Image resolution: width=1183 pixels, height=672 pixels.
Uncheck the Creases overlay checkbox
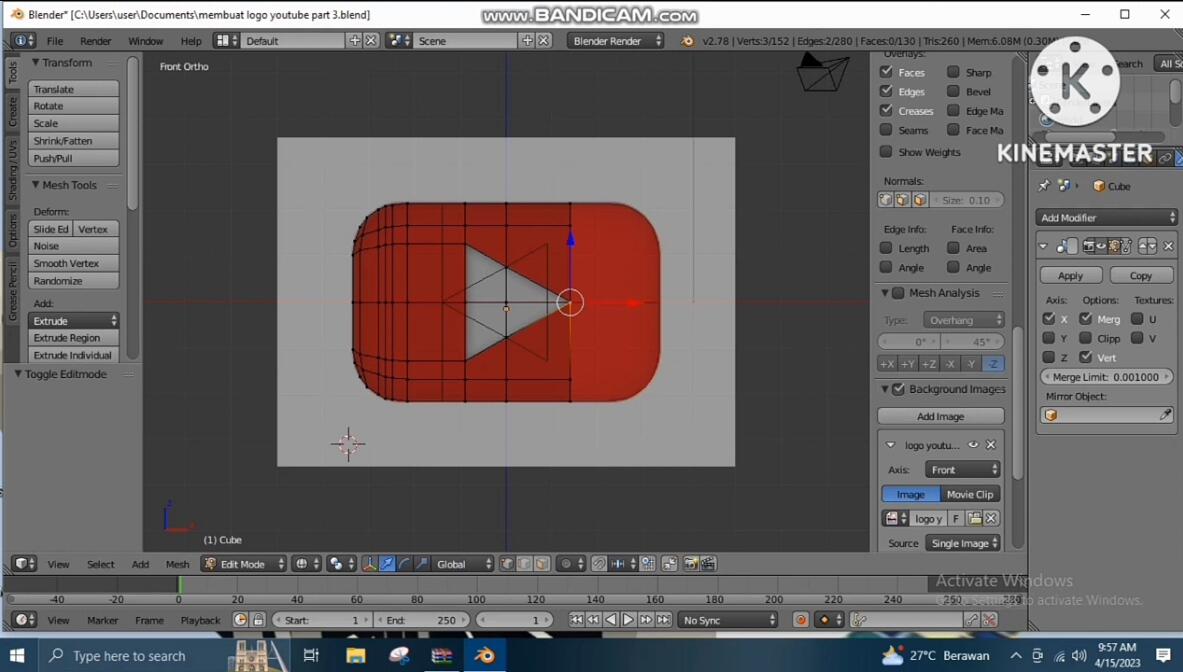tap(886, 110)
